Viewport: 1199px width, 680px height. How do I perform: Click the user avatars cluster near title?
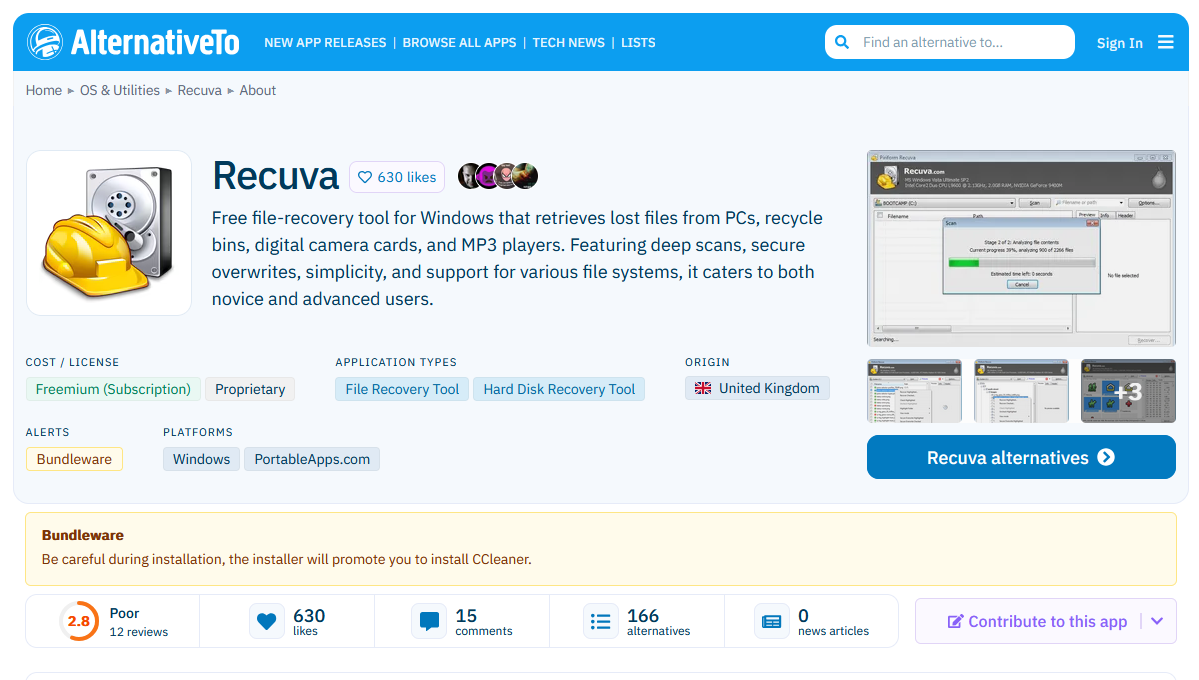(498, 176)
